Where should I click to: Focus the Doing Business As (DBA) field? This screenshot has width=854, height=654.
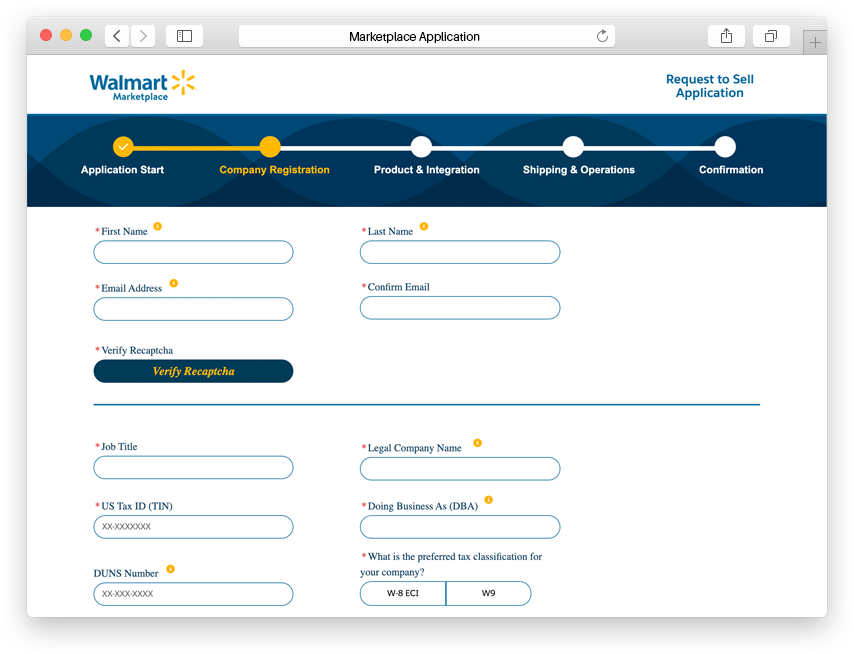point(460,527)
